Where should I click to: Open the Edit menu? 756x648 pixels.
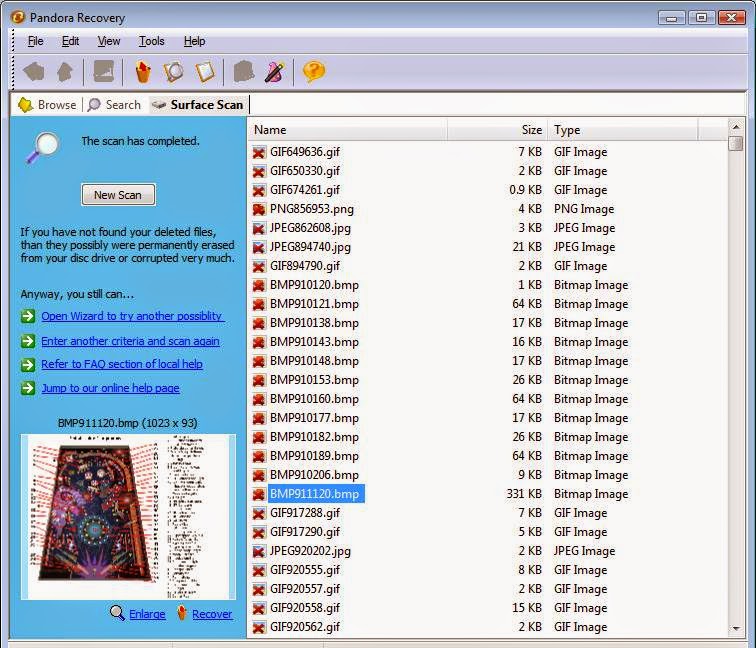[x=70, y=41]
